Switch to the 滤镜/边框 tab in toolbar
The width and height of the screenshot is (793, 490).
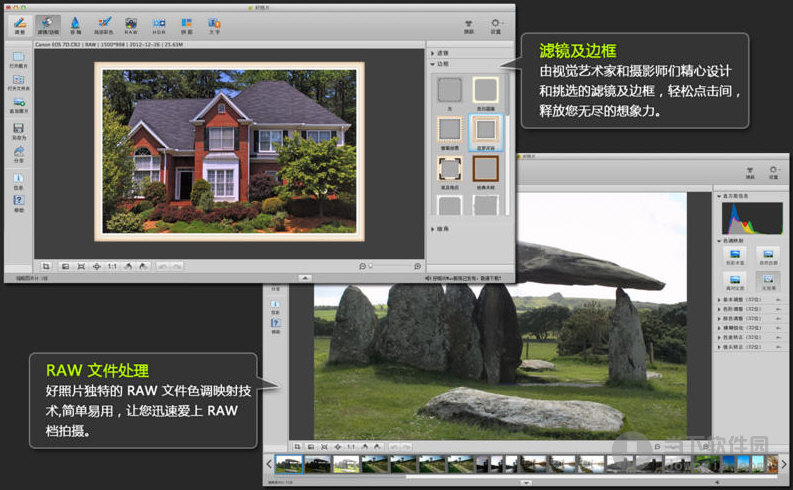tap(48, 24)
